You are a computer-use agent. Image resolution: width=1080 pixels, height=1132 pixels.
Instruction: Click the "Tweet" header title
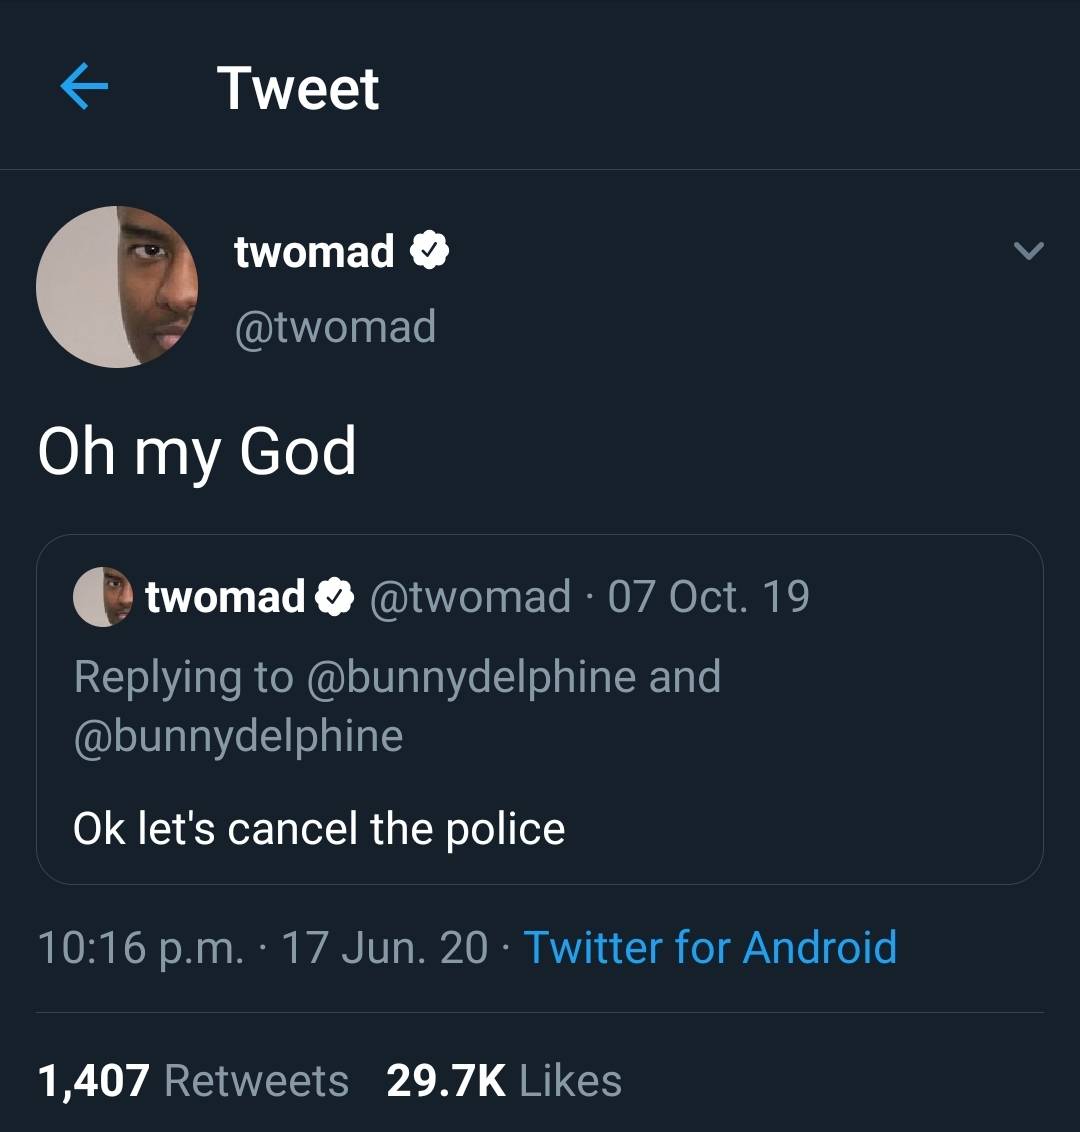click(x=298, y=88)
